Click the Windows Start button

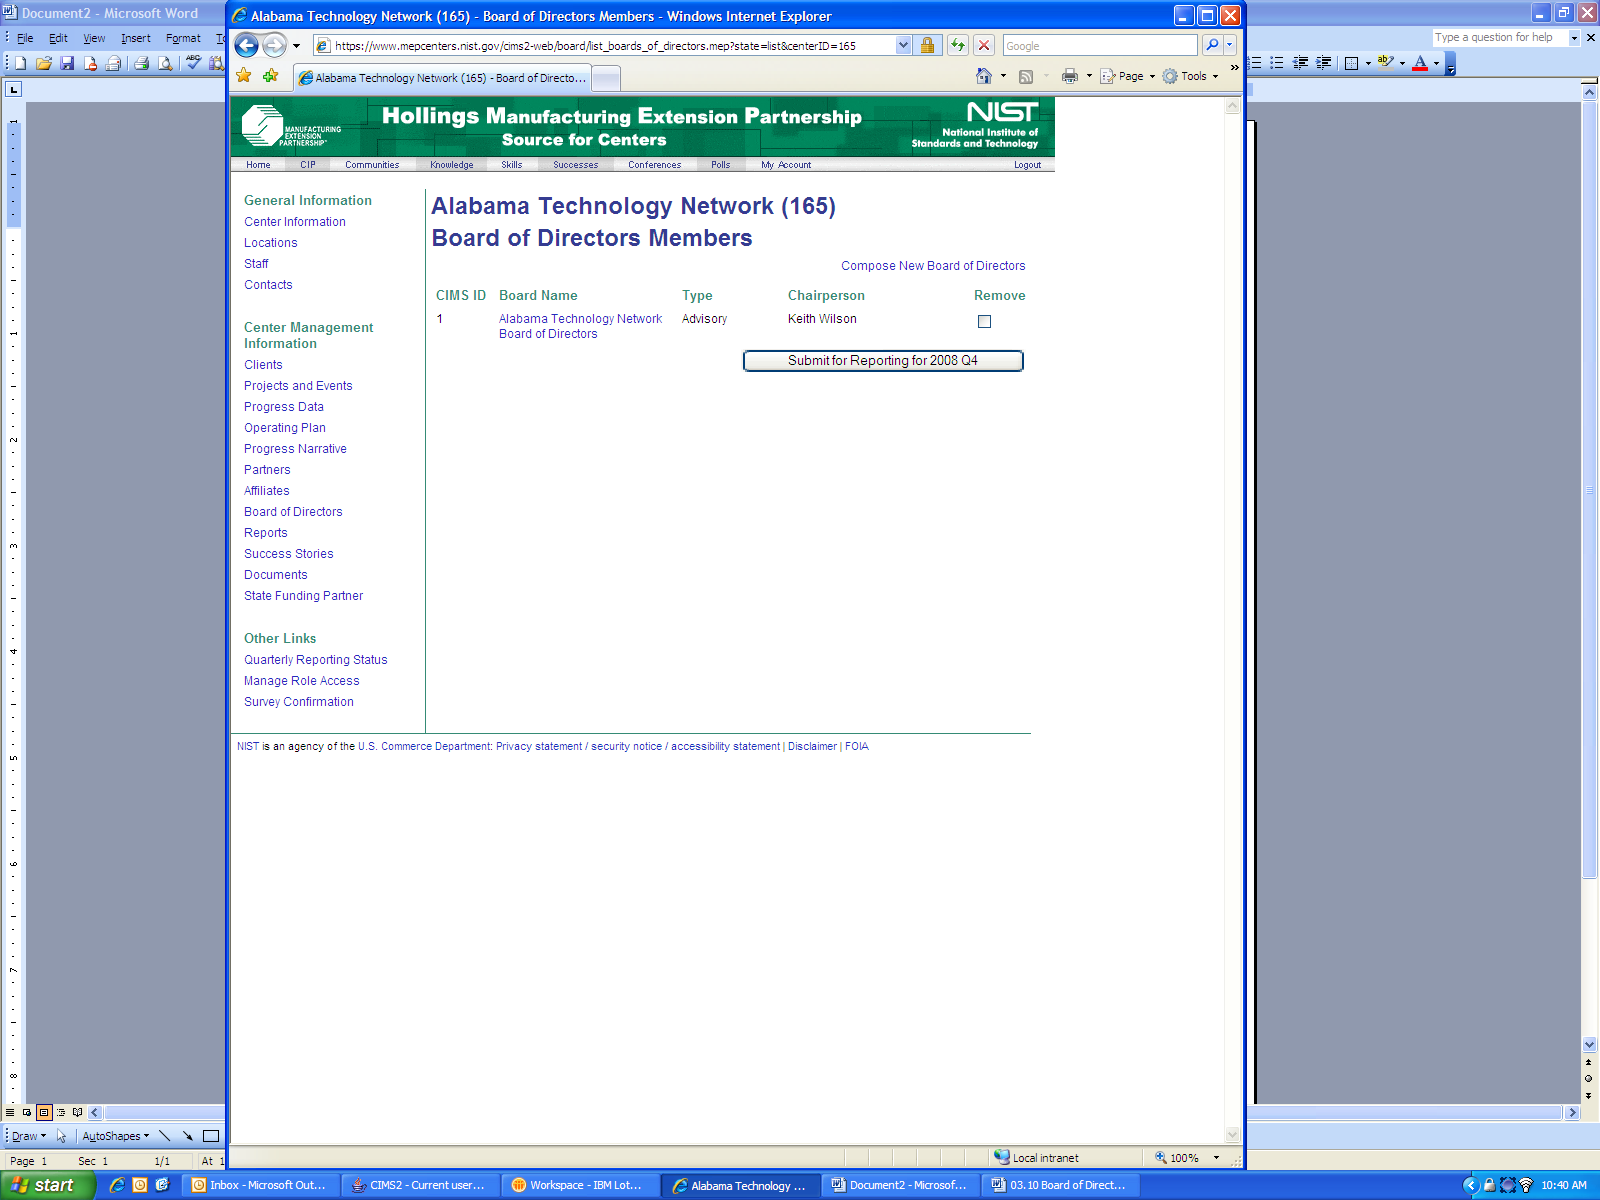pos(48,1185)
